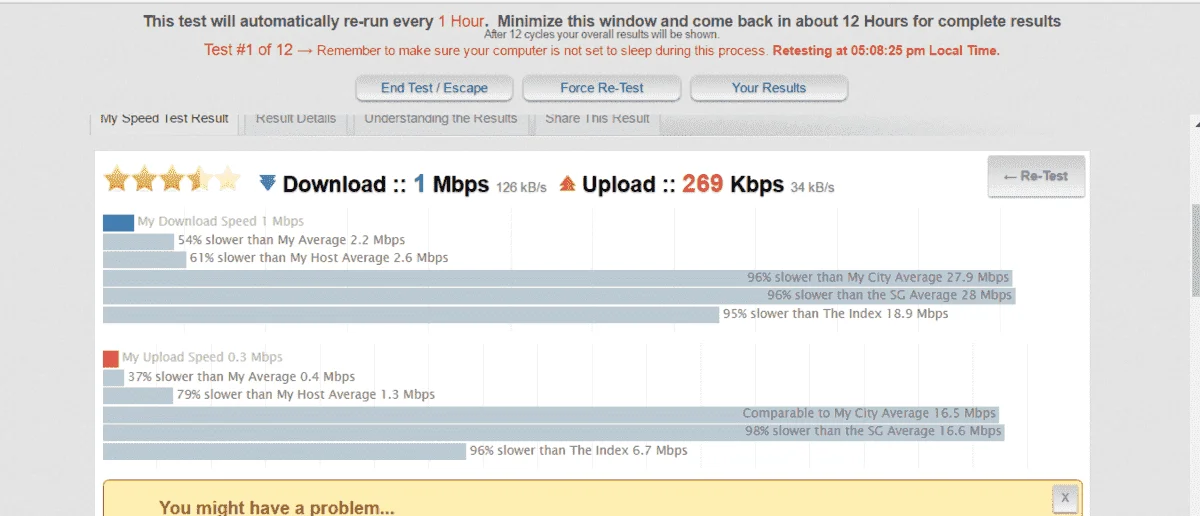Click the blue download arrow icon

click(267, 183)
